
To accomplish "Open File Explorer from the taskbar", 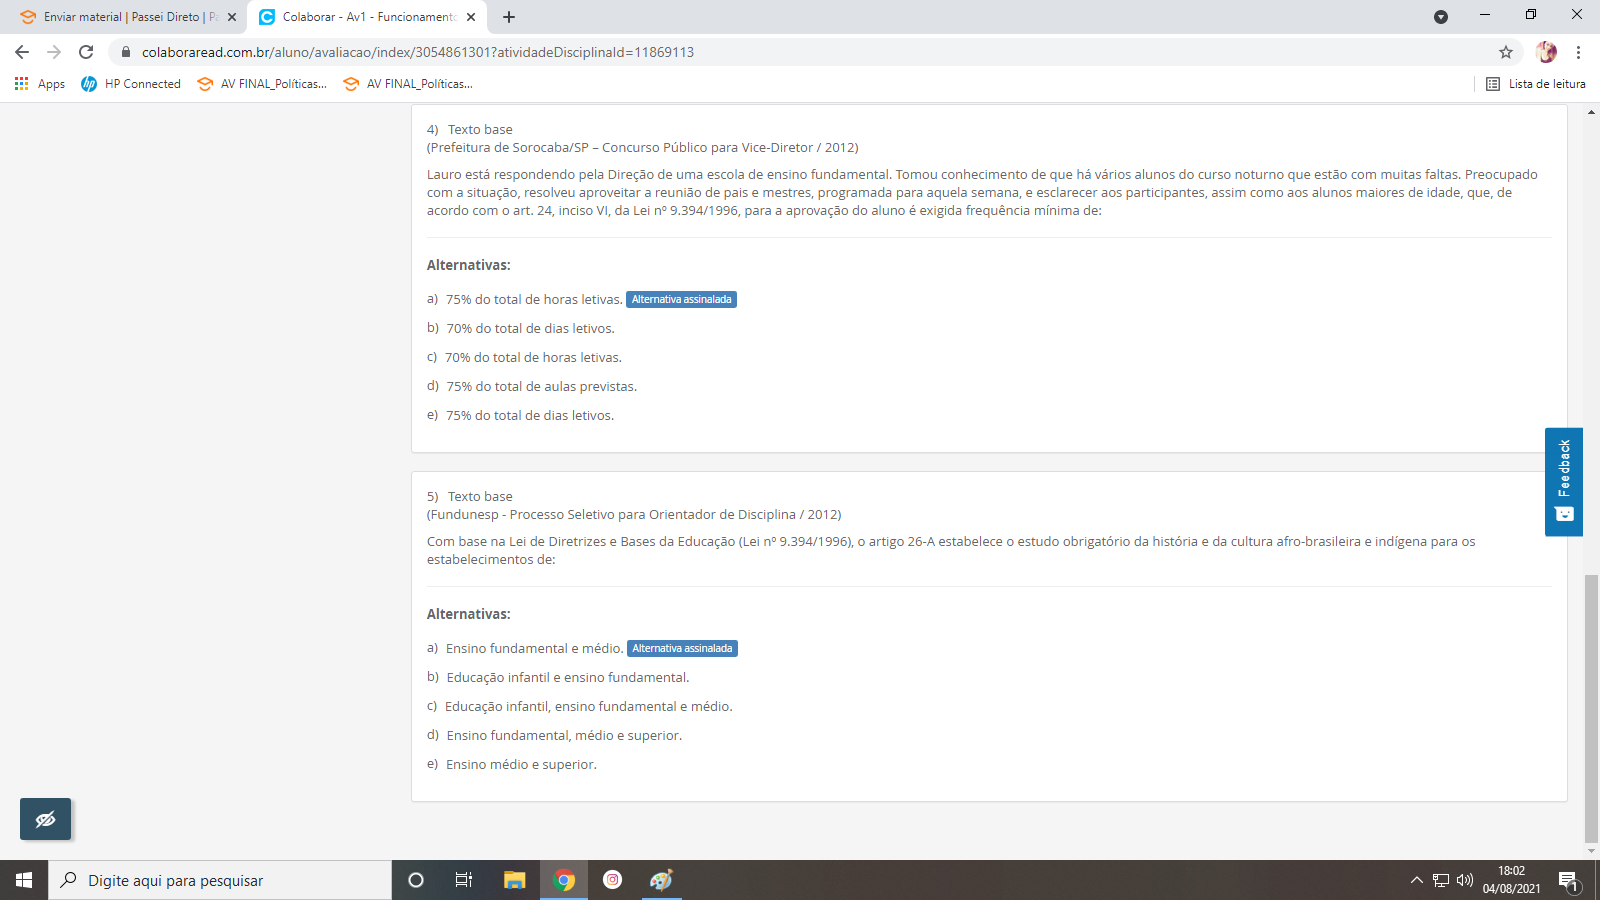I will [514, 880].
